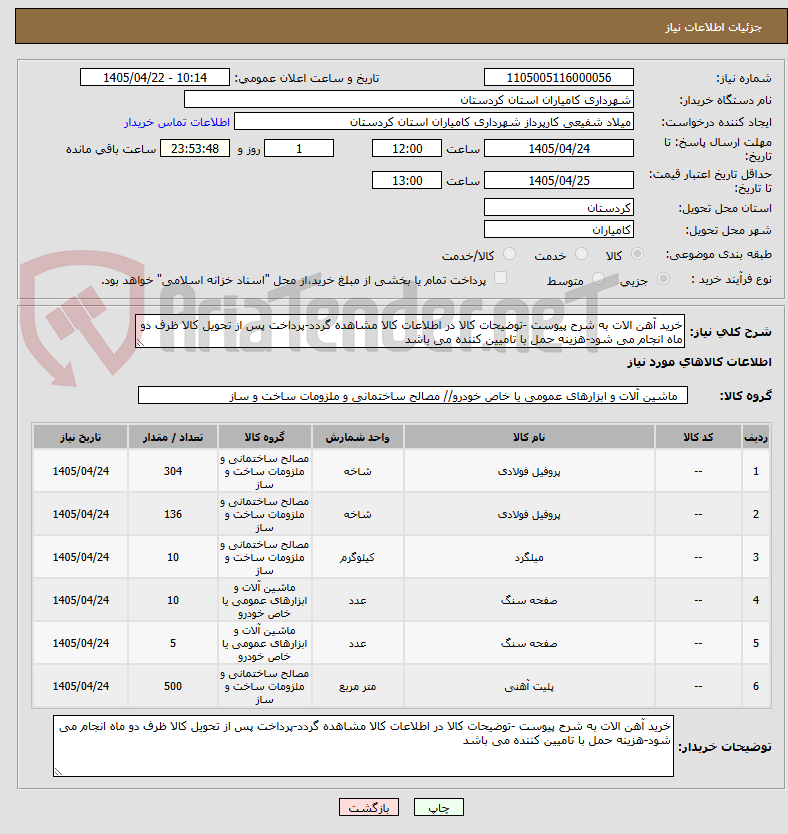Viewport: 788px width, 834px height.
Task: Click the متر مربع unit cell
Action: (x=357, y=686)
